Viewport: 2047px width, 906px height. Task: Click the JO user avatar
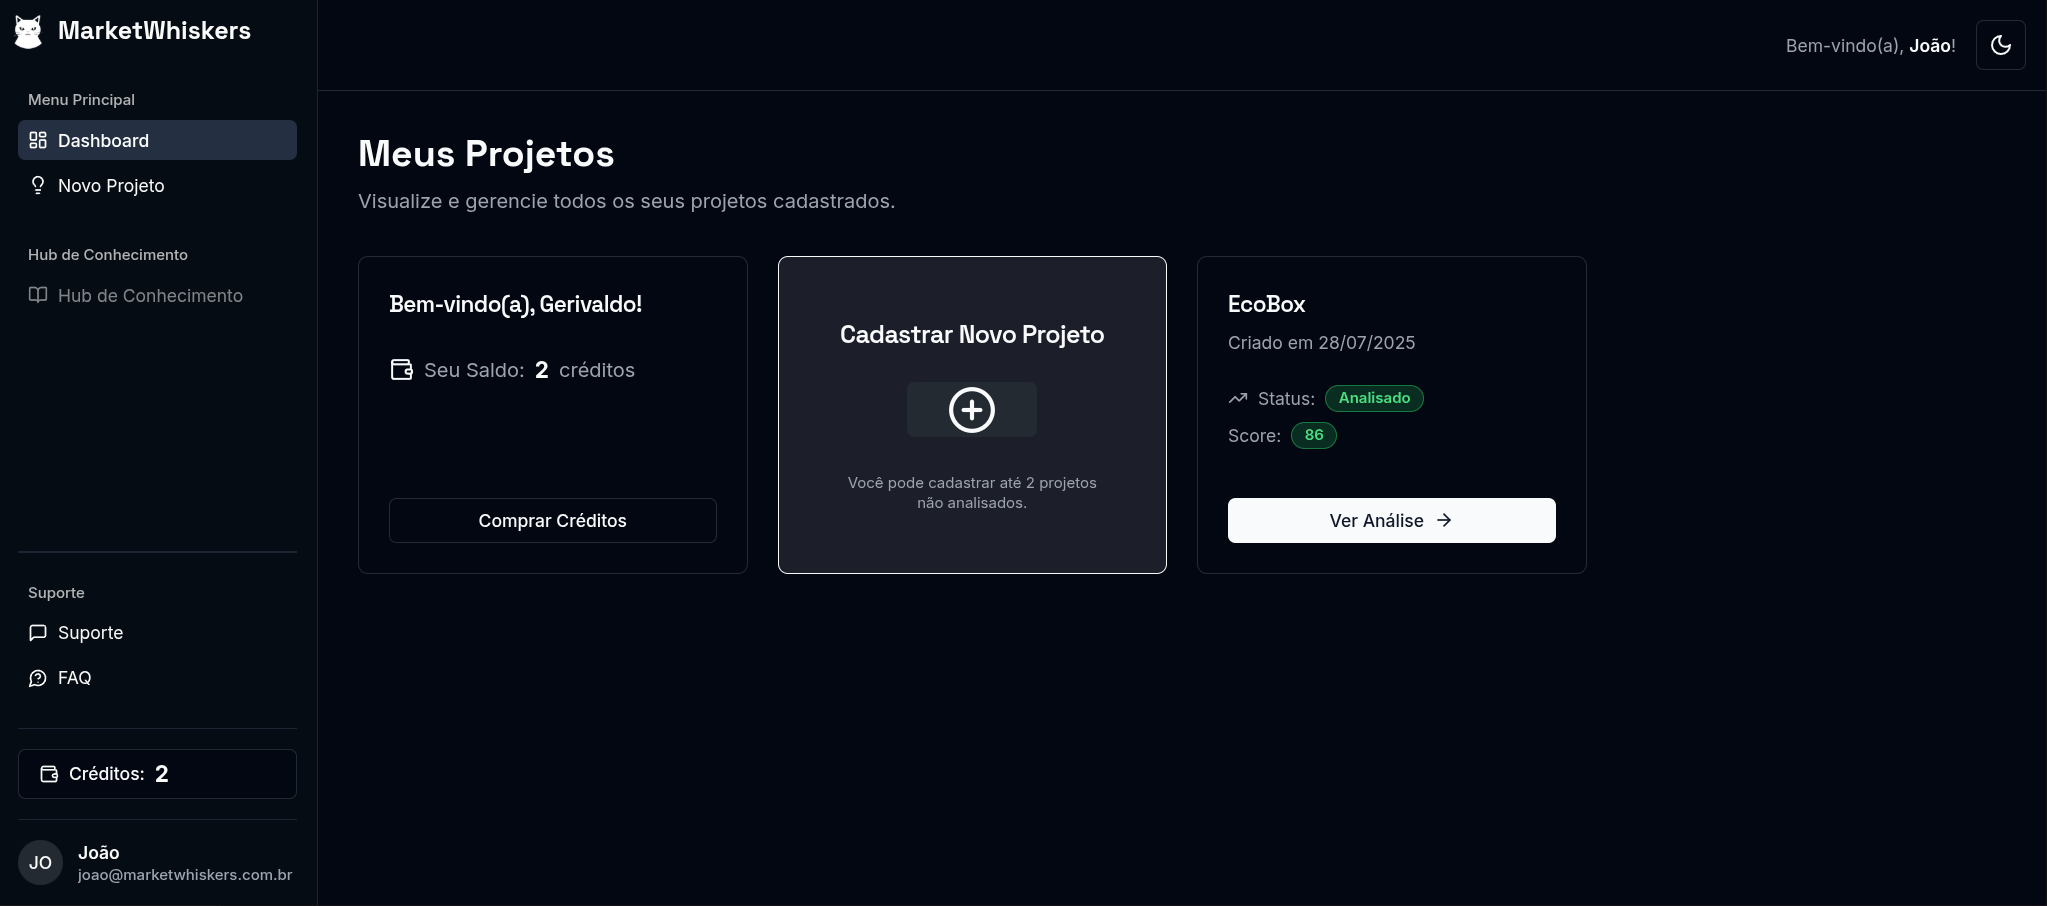click(41, 862)
